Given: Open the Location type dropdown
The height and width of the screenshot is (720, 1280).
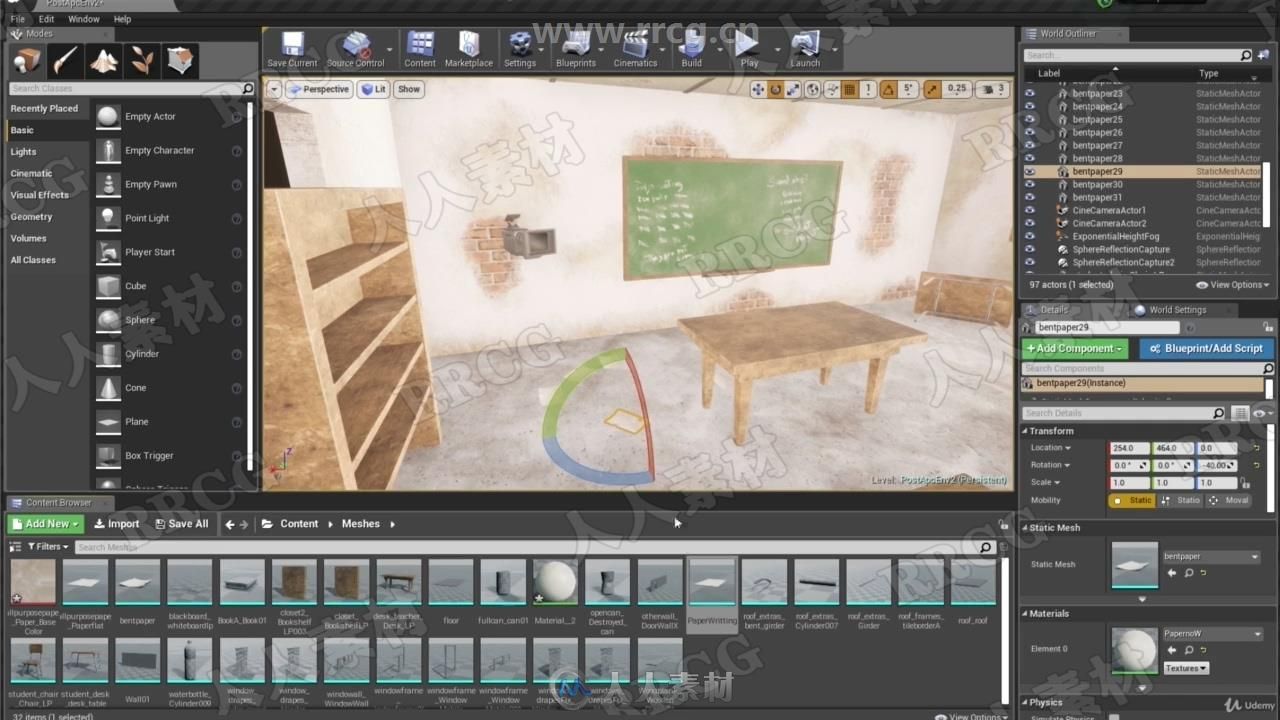Looking at the screenshot, I should [x=1050, y=448].
